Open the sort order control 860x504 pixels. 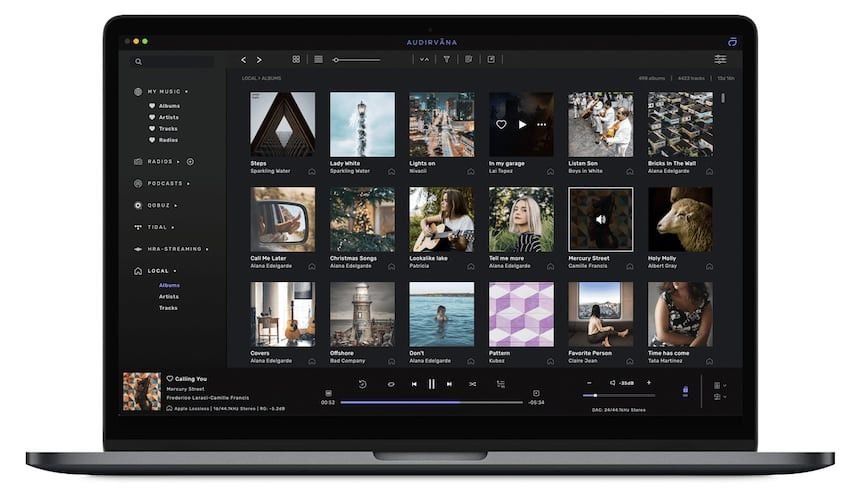click(x=424, y=59)
